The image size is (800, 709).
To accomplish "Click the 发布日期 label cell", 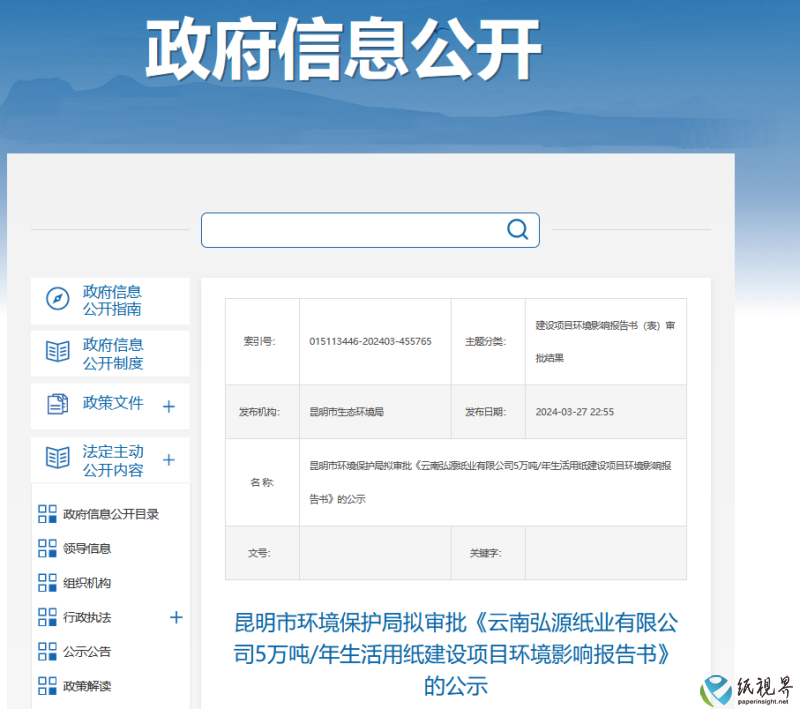I will pyautogui.click(x=488, y=412).
